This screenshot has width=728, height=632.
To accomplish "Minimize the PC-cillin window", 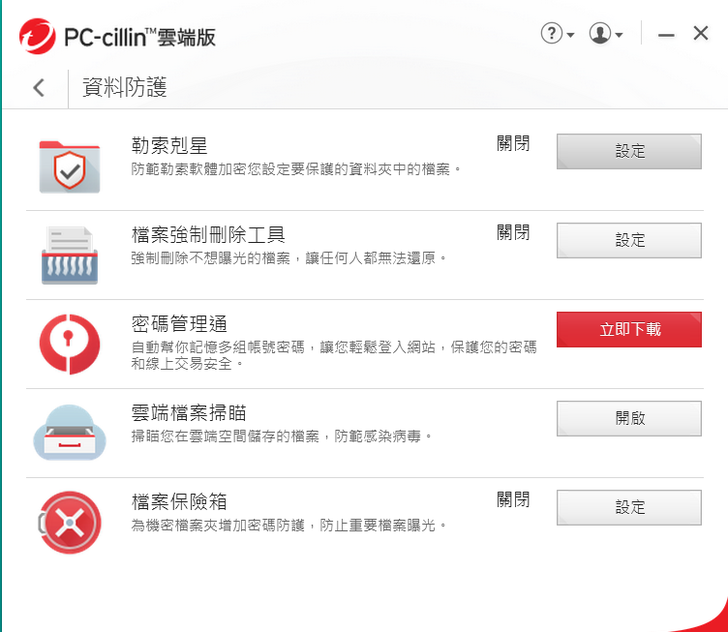I will click(x=666, y=35).
